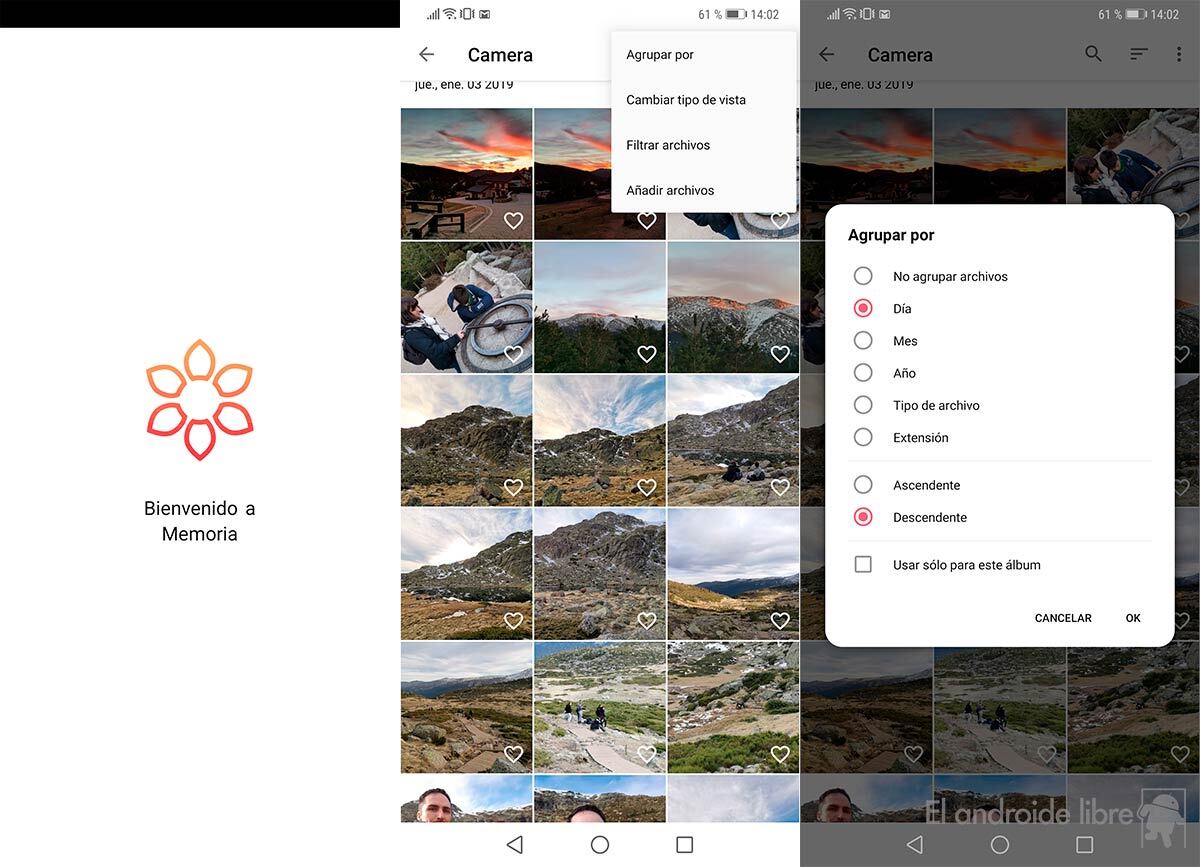
Task: Select 'Ascendente' sort order
Action: pos(863,485)
